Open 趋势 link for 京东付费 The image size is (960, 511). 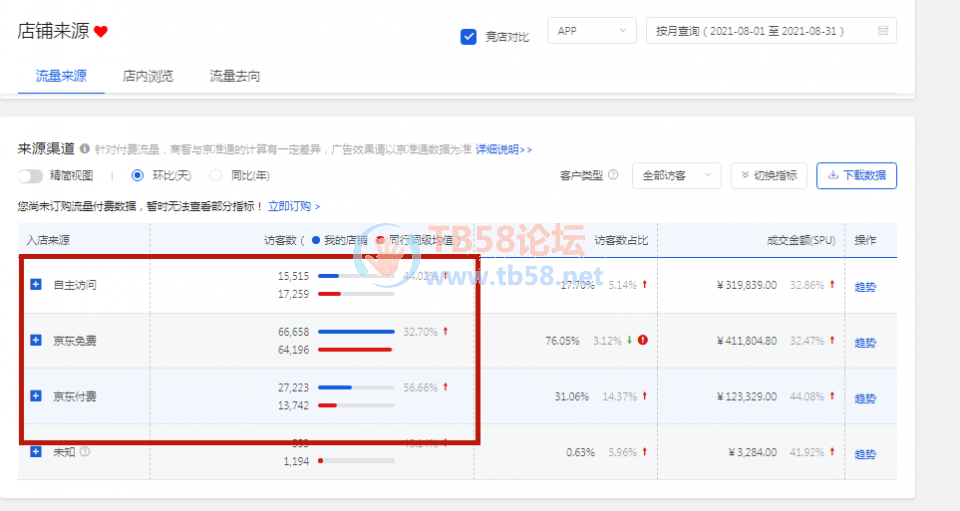click(865, 398)
